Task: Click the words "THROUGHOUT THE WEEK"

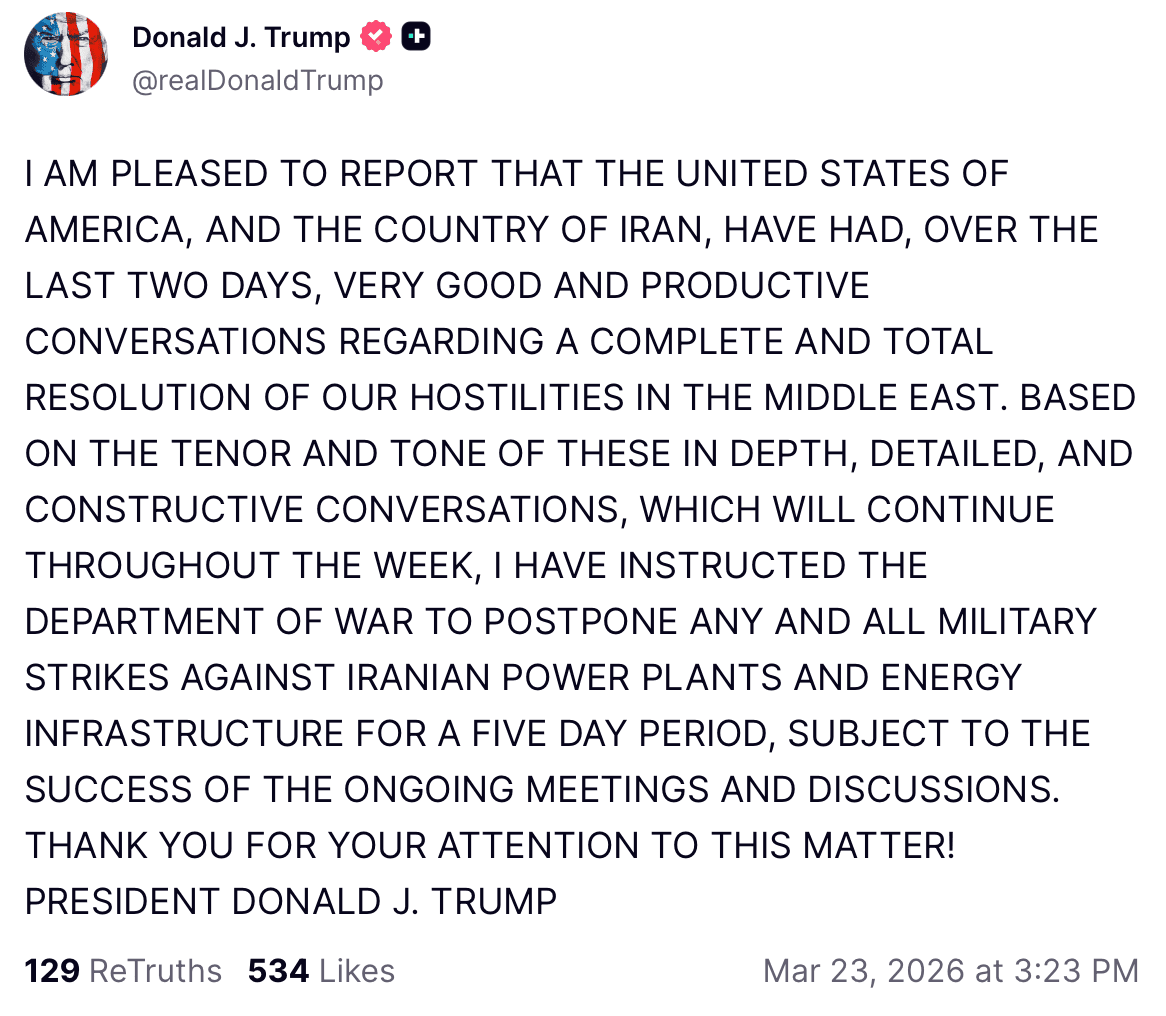Action: click(x=244, y=566)
